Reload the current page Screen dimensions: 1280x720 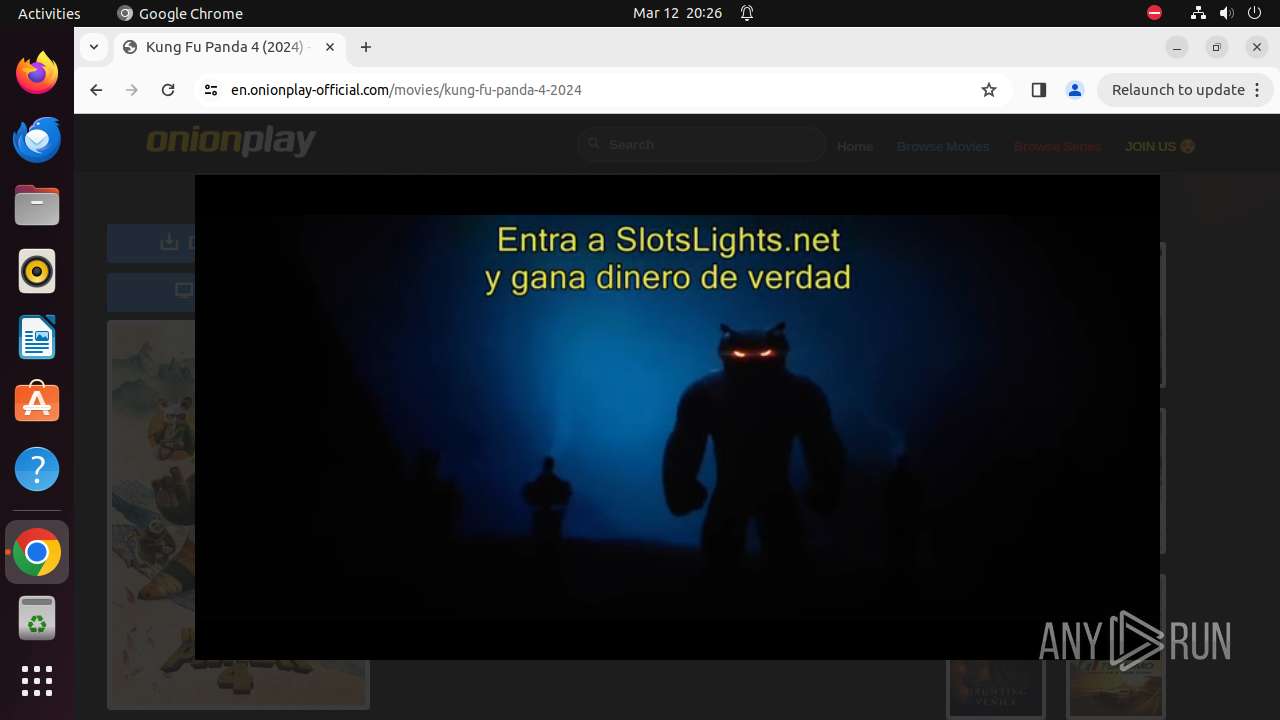[x=168, y=90]
